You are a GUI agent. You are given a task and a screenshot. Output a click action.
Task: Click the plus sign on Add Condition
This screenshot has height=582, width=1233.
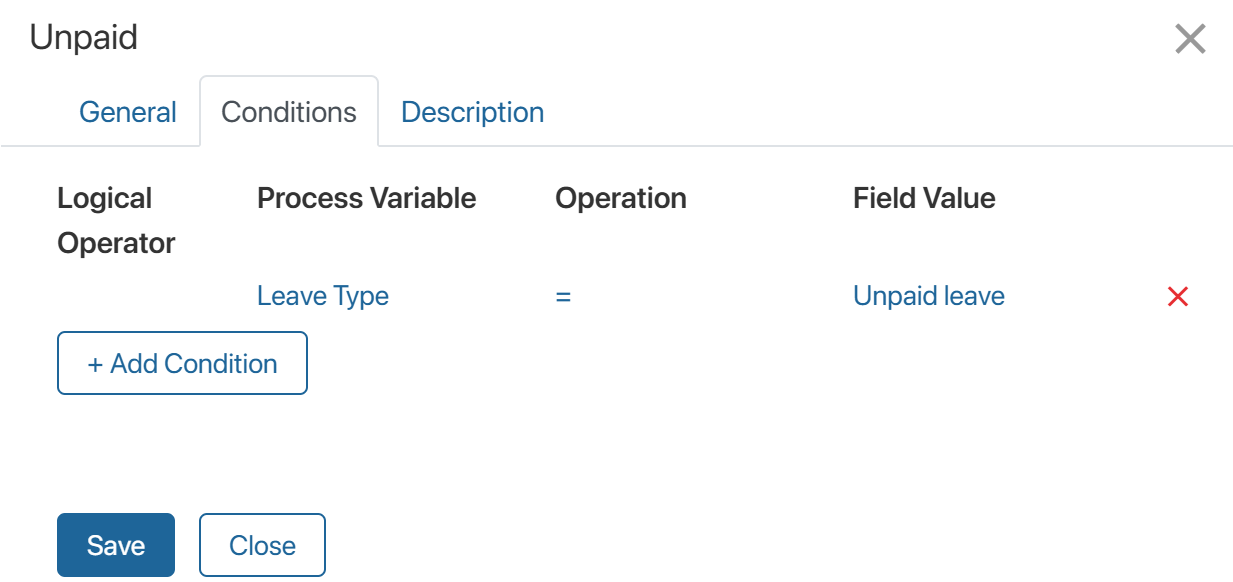96,364
